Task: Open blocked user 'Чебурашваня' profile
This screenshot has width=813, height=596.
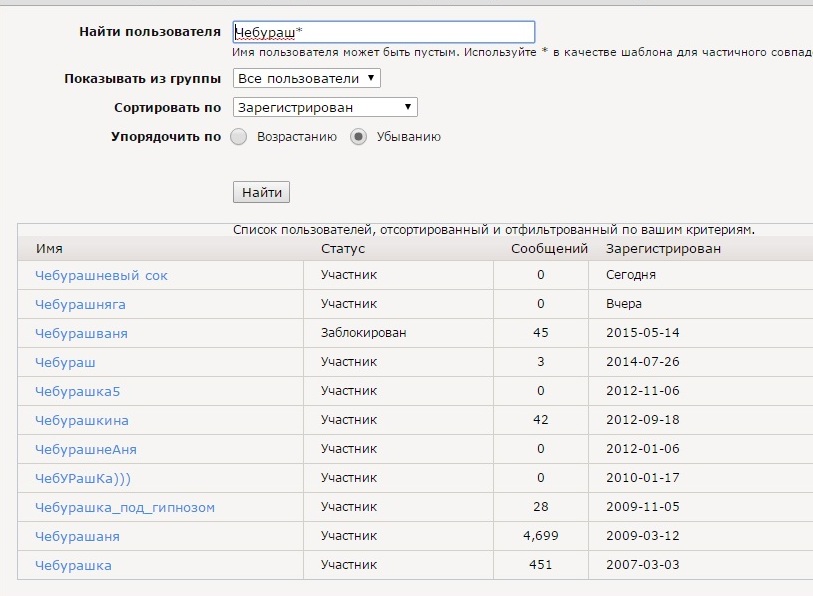Action: (x=81, y=333)
